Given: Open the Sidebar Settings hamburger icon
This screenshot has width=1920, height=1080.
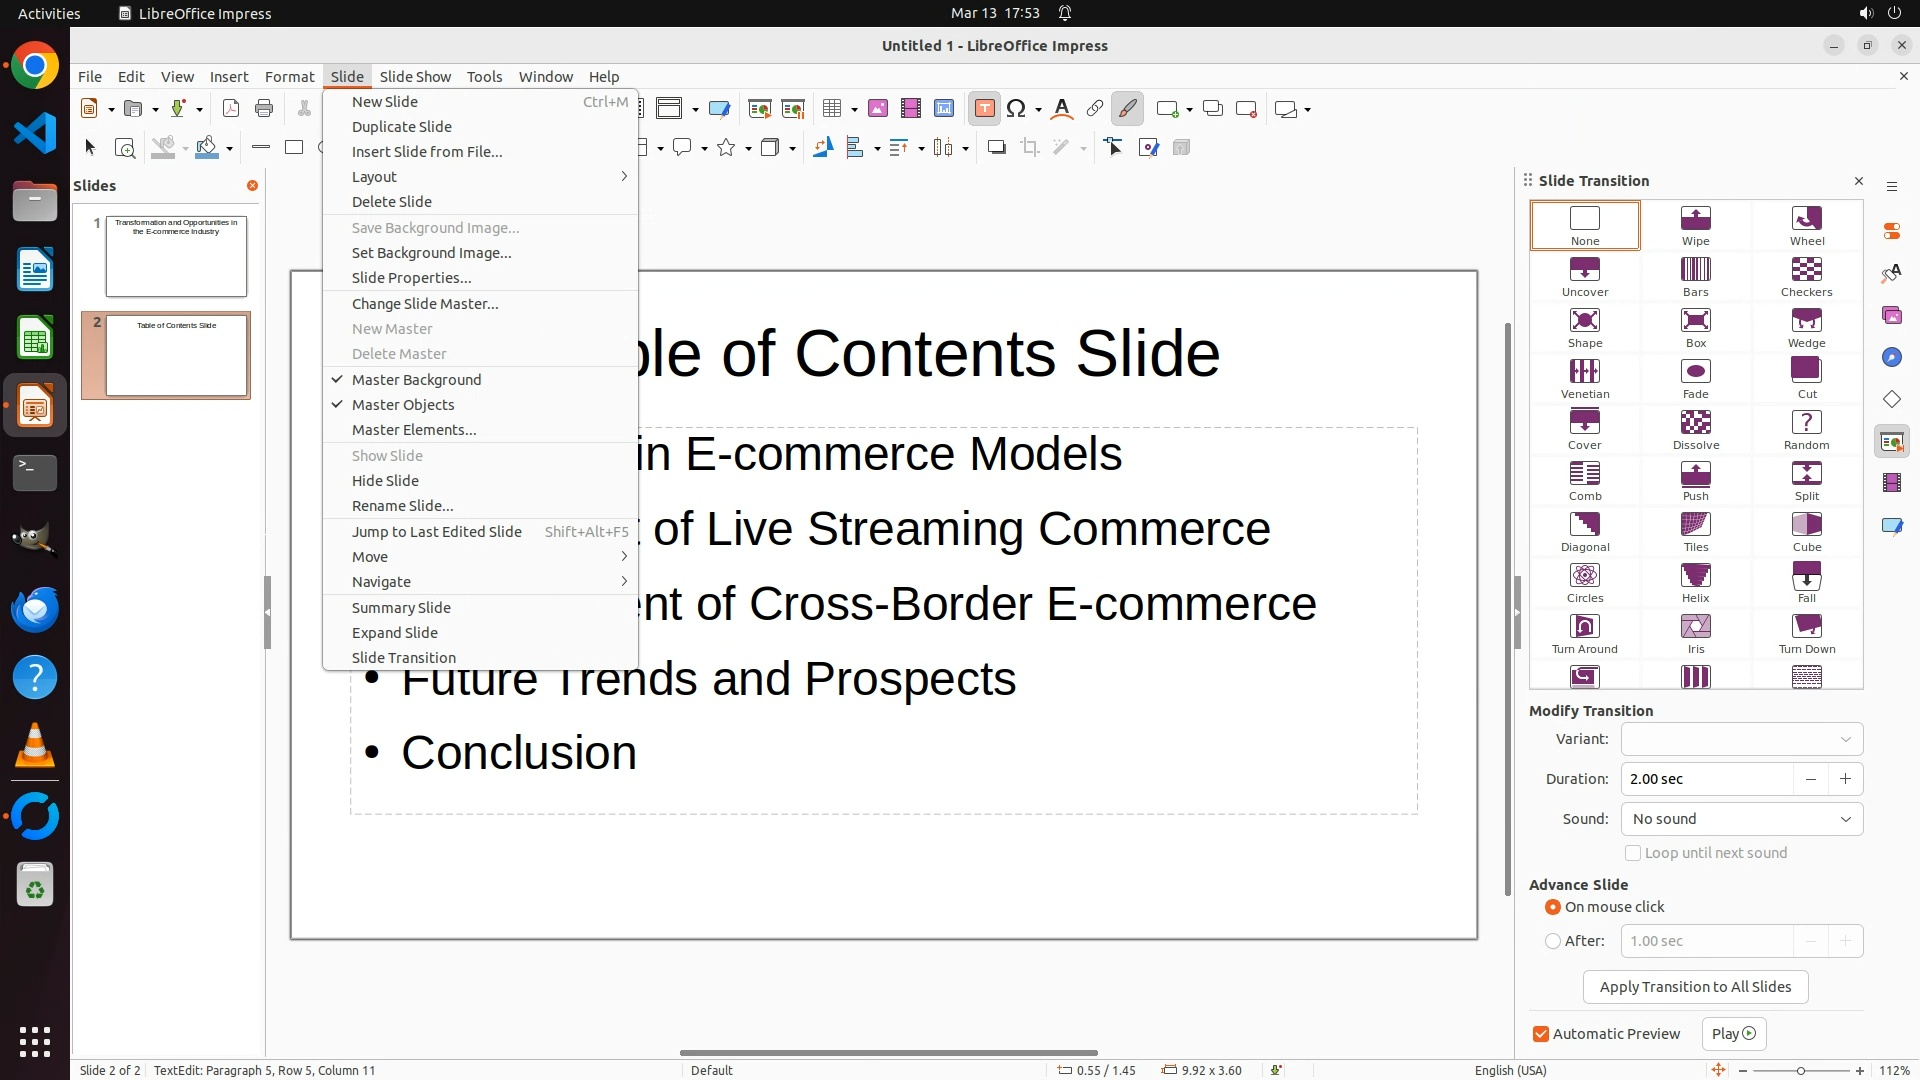Looking at the screenshot, I should [x=1891, y=187].
